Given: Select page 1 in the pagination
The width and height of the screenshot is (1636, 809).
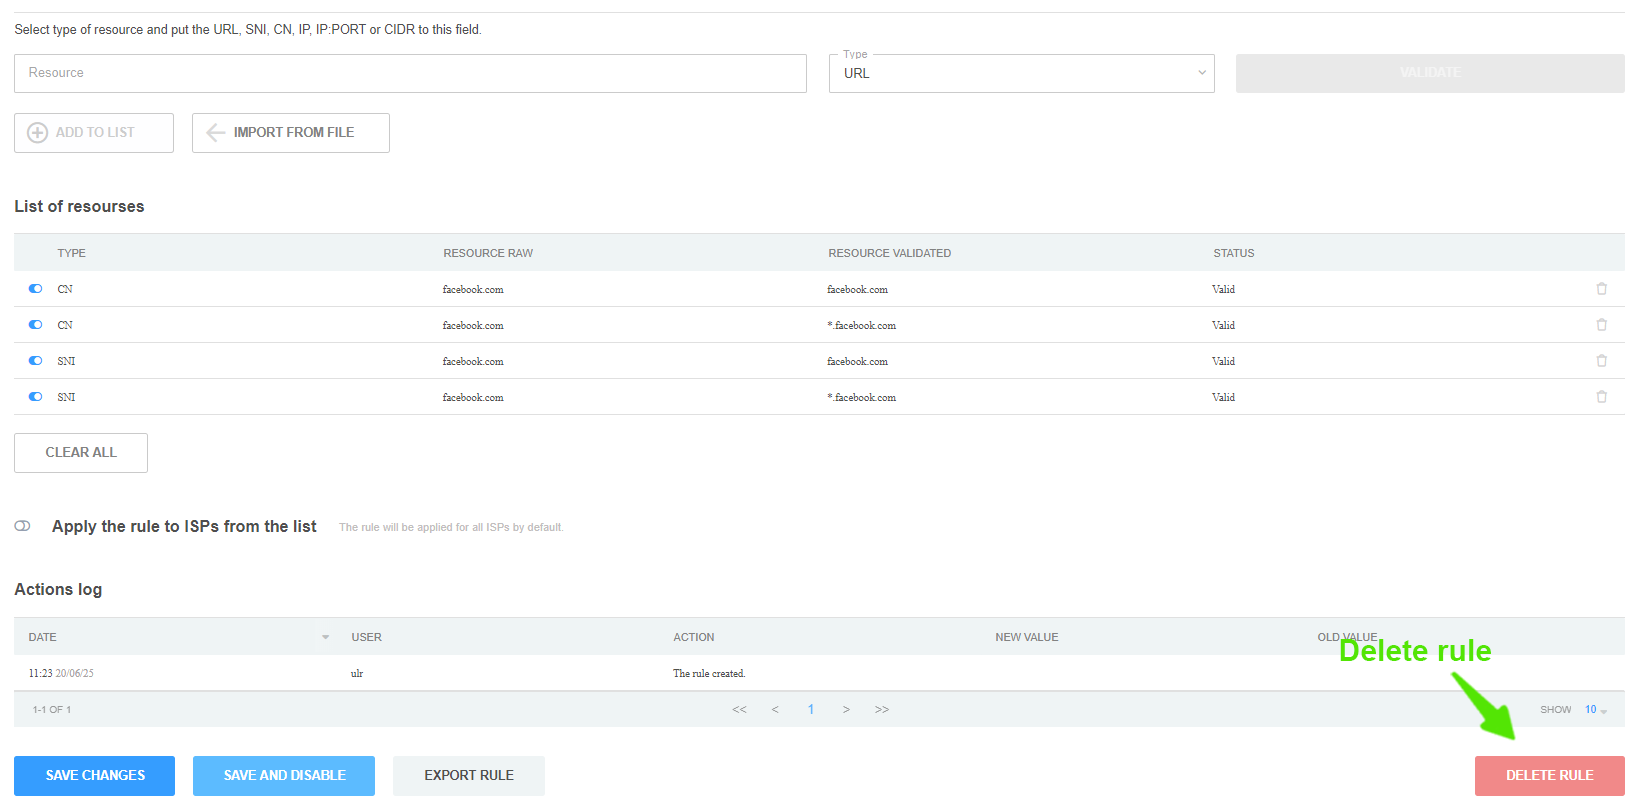Looking at the screenshot, I should pyautogui.click(x=811, y=710).
